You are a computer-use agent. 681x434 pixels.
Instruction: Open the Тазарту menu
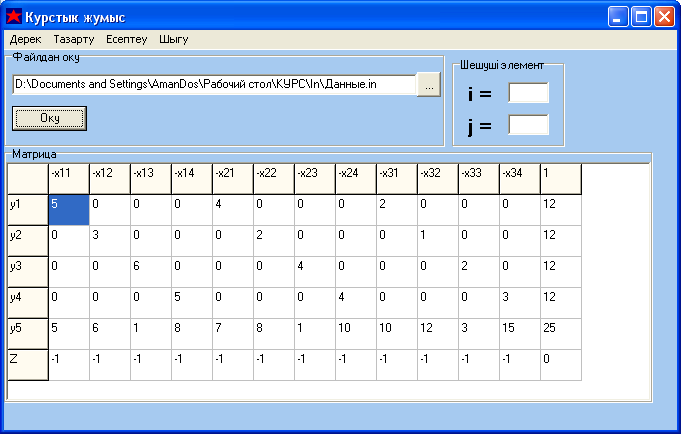tap(74, 39)
